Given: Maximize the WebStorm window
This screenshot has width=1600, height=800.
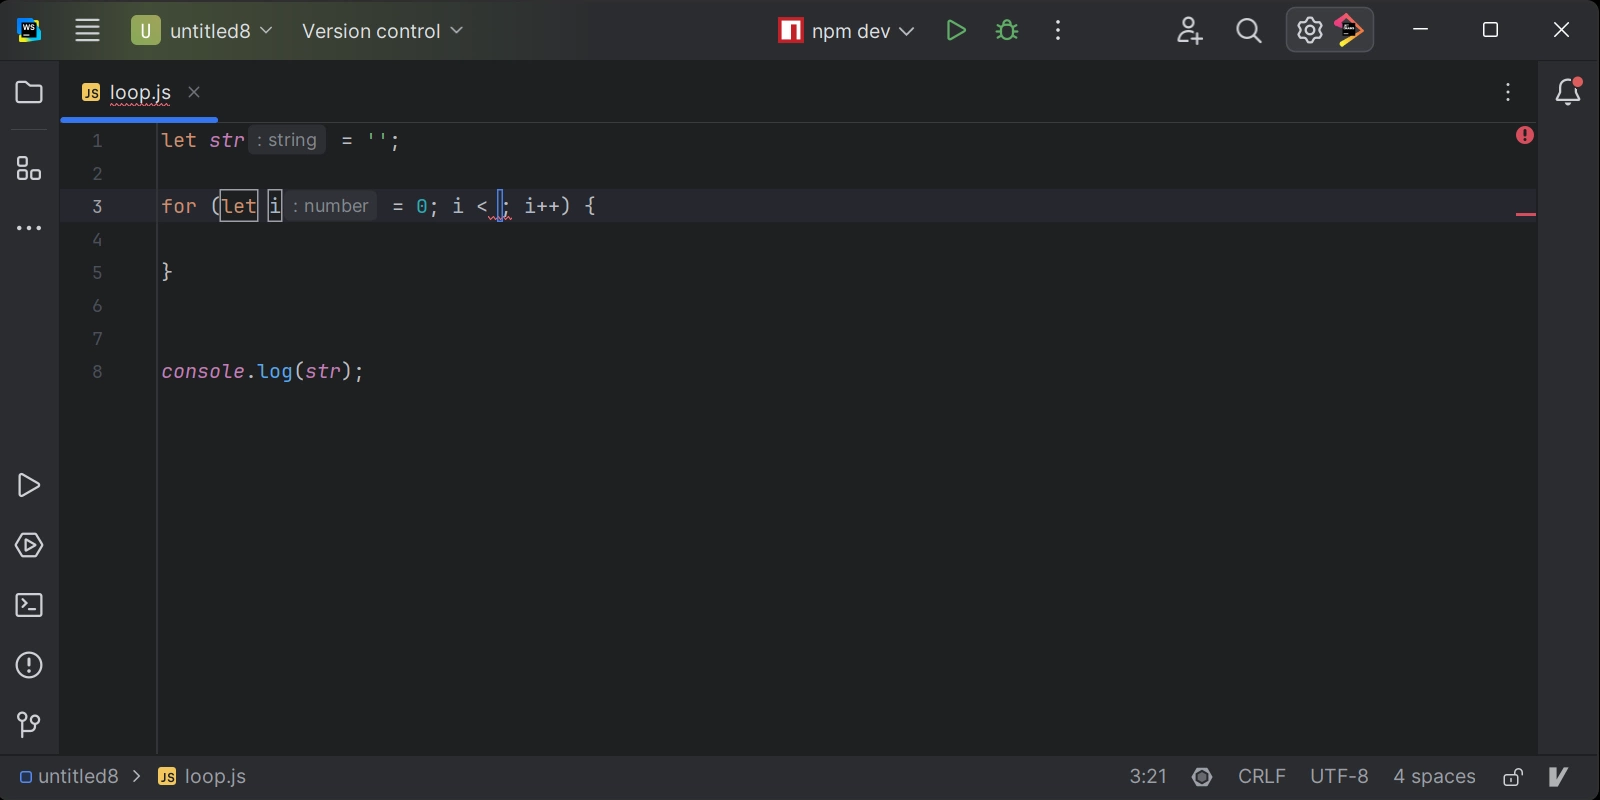Looking at the screenshot, I should (1490, 30).
